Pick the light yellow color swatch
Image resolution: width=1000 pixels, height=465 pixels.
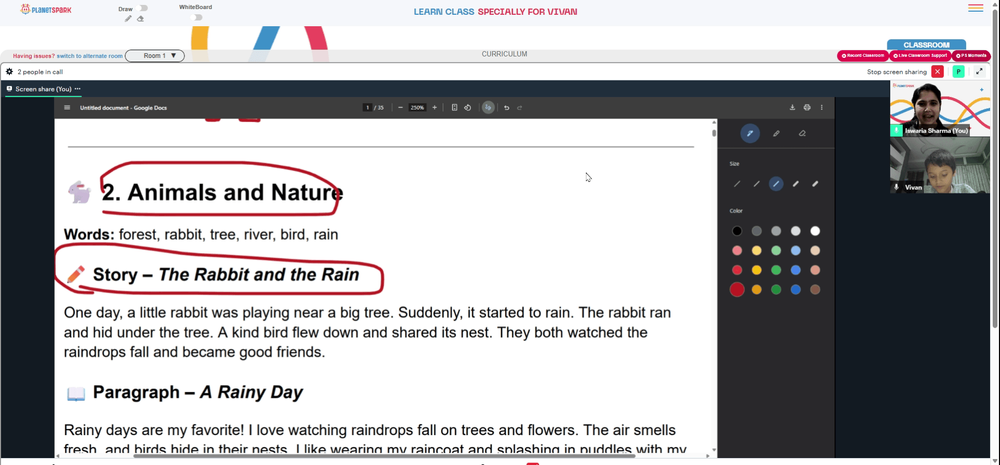(756, 251)
